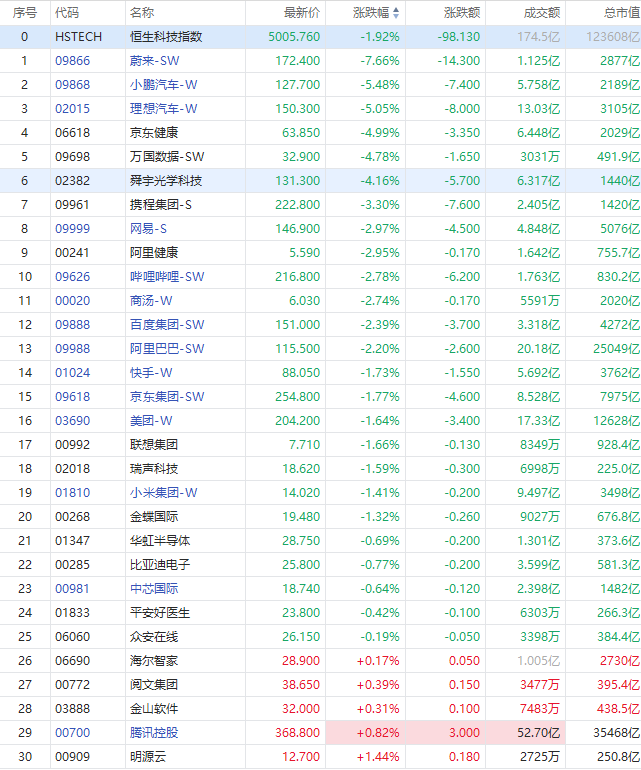Sort by the 涨跌幅 sort arrow icon

pyautogui.click(x=396, y=13)
